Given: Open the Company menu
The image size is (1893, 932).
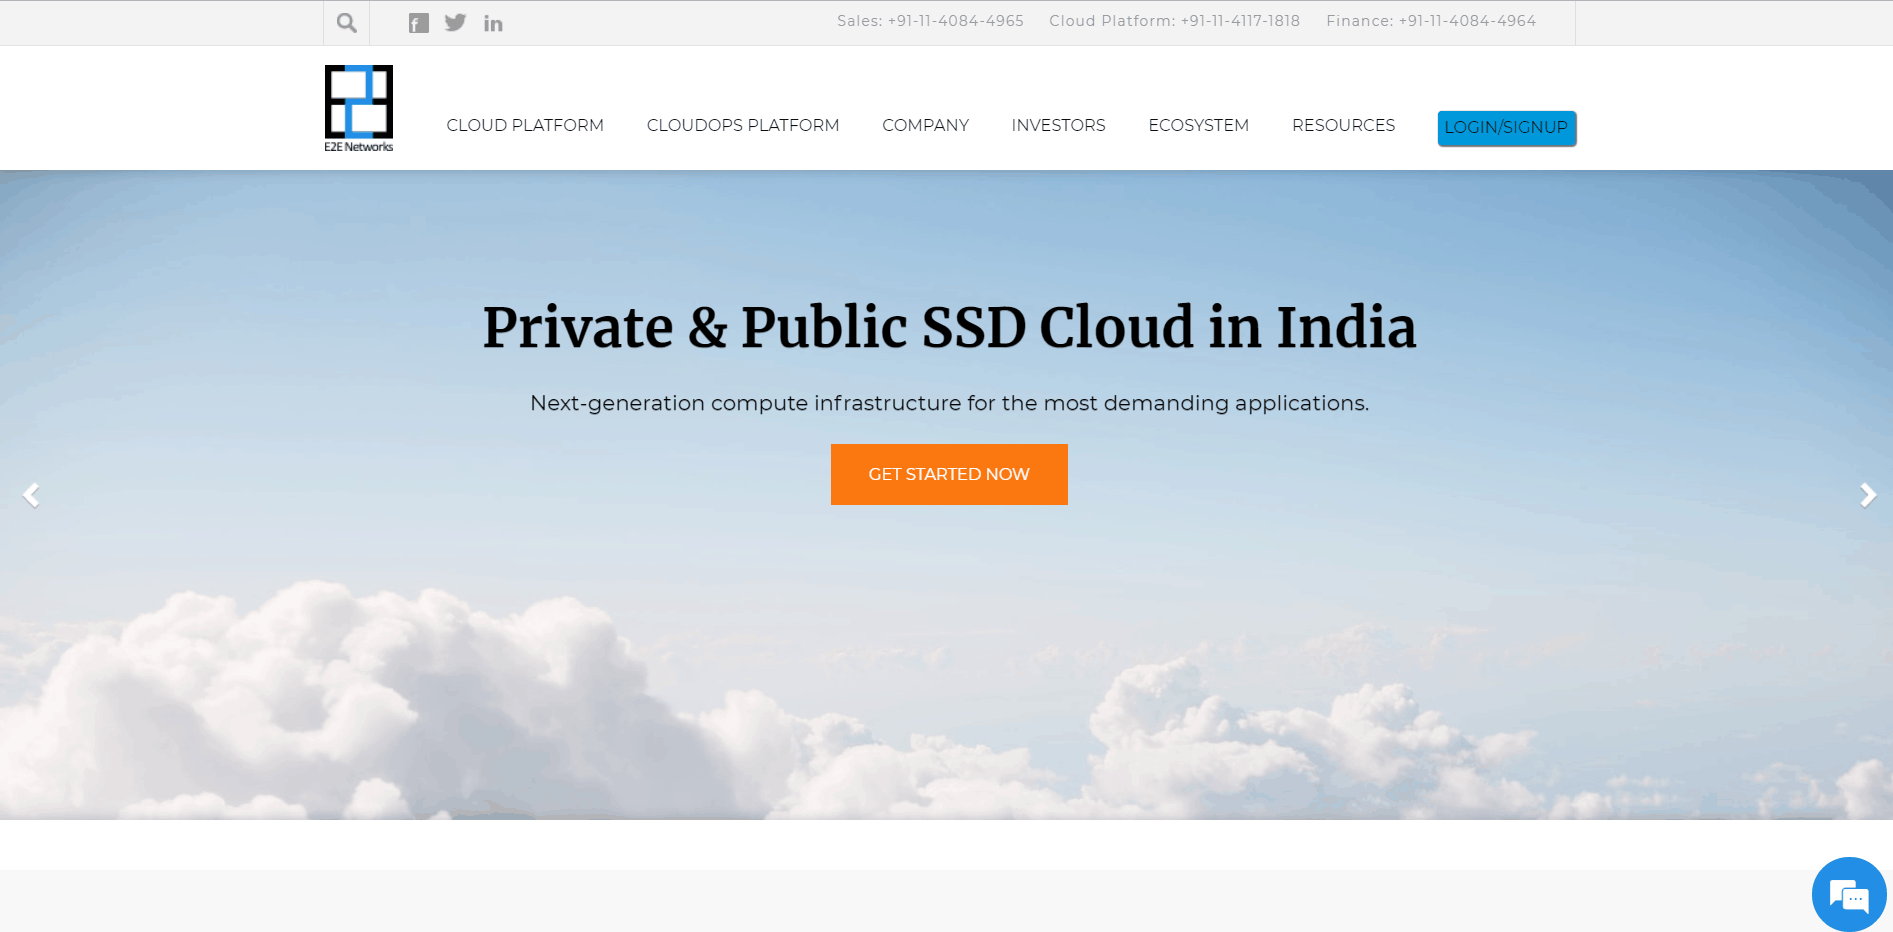Looking at the screenshot, I should tap(925, 125).
